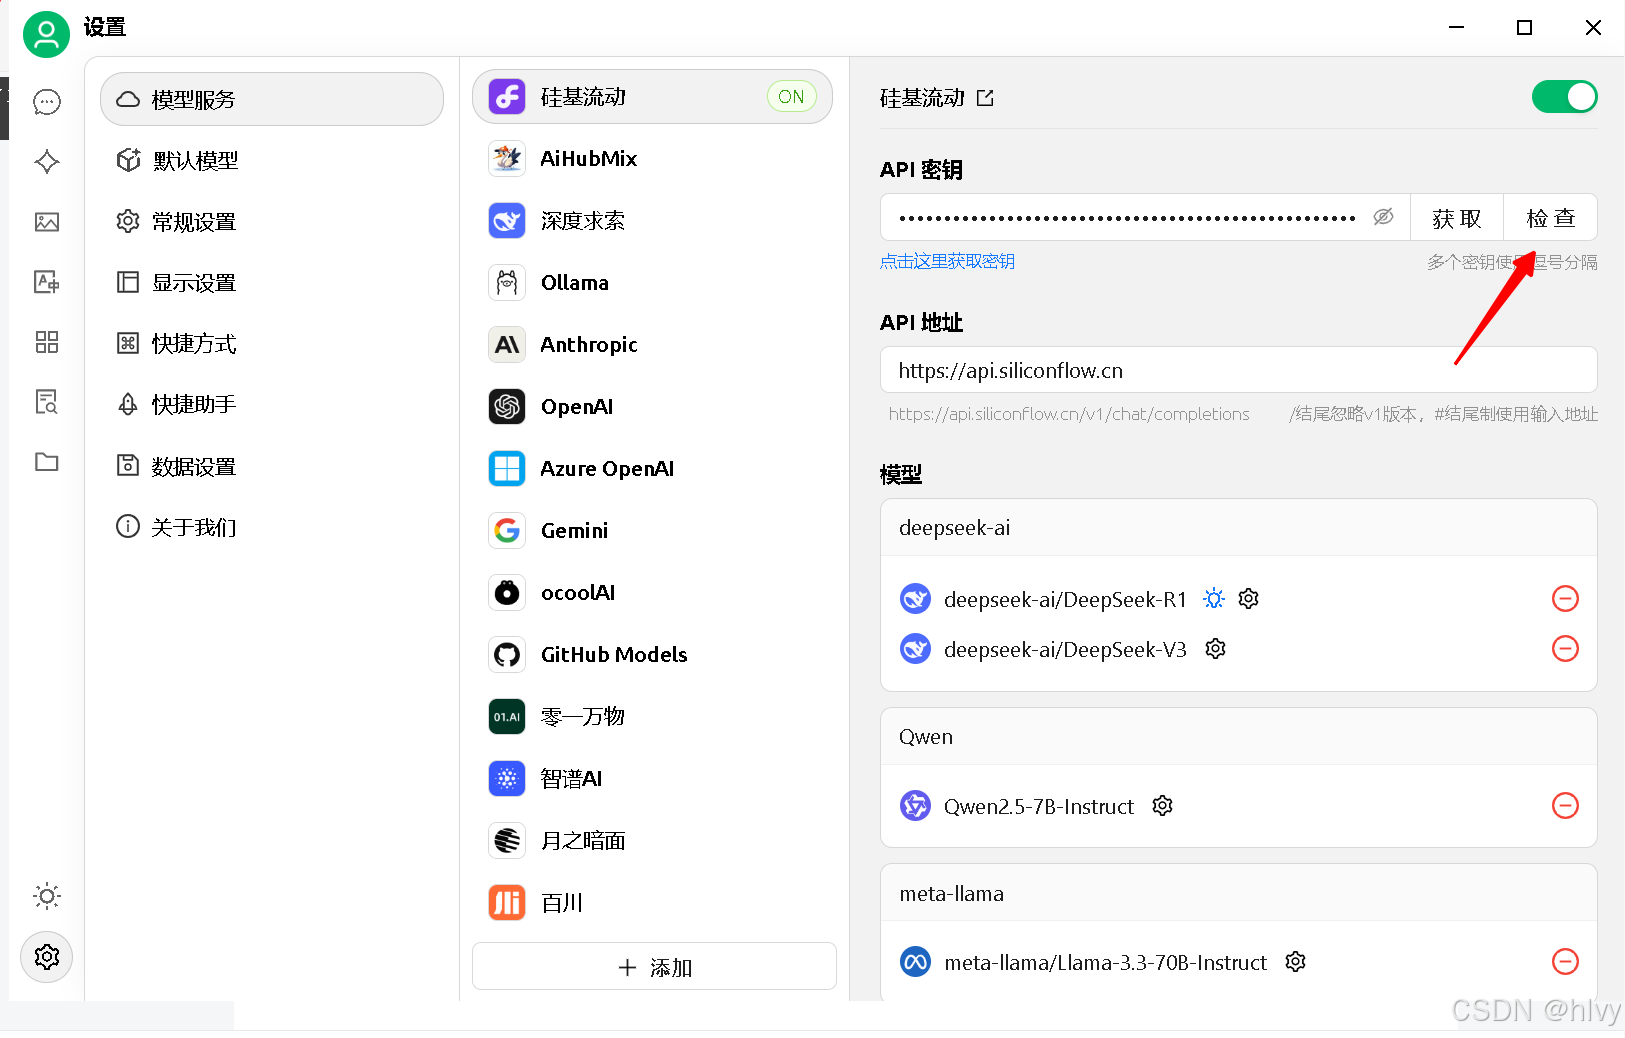Screen dimensions: 1625x1038
Task: Select the 智谱AI provider
Action: tap(652, 779)
